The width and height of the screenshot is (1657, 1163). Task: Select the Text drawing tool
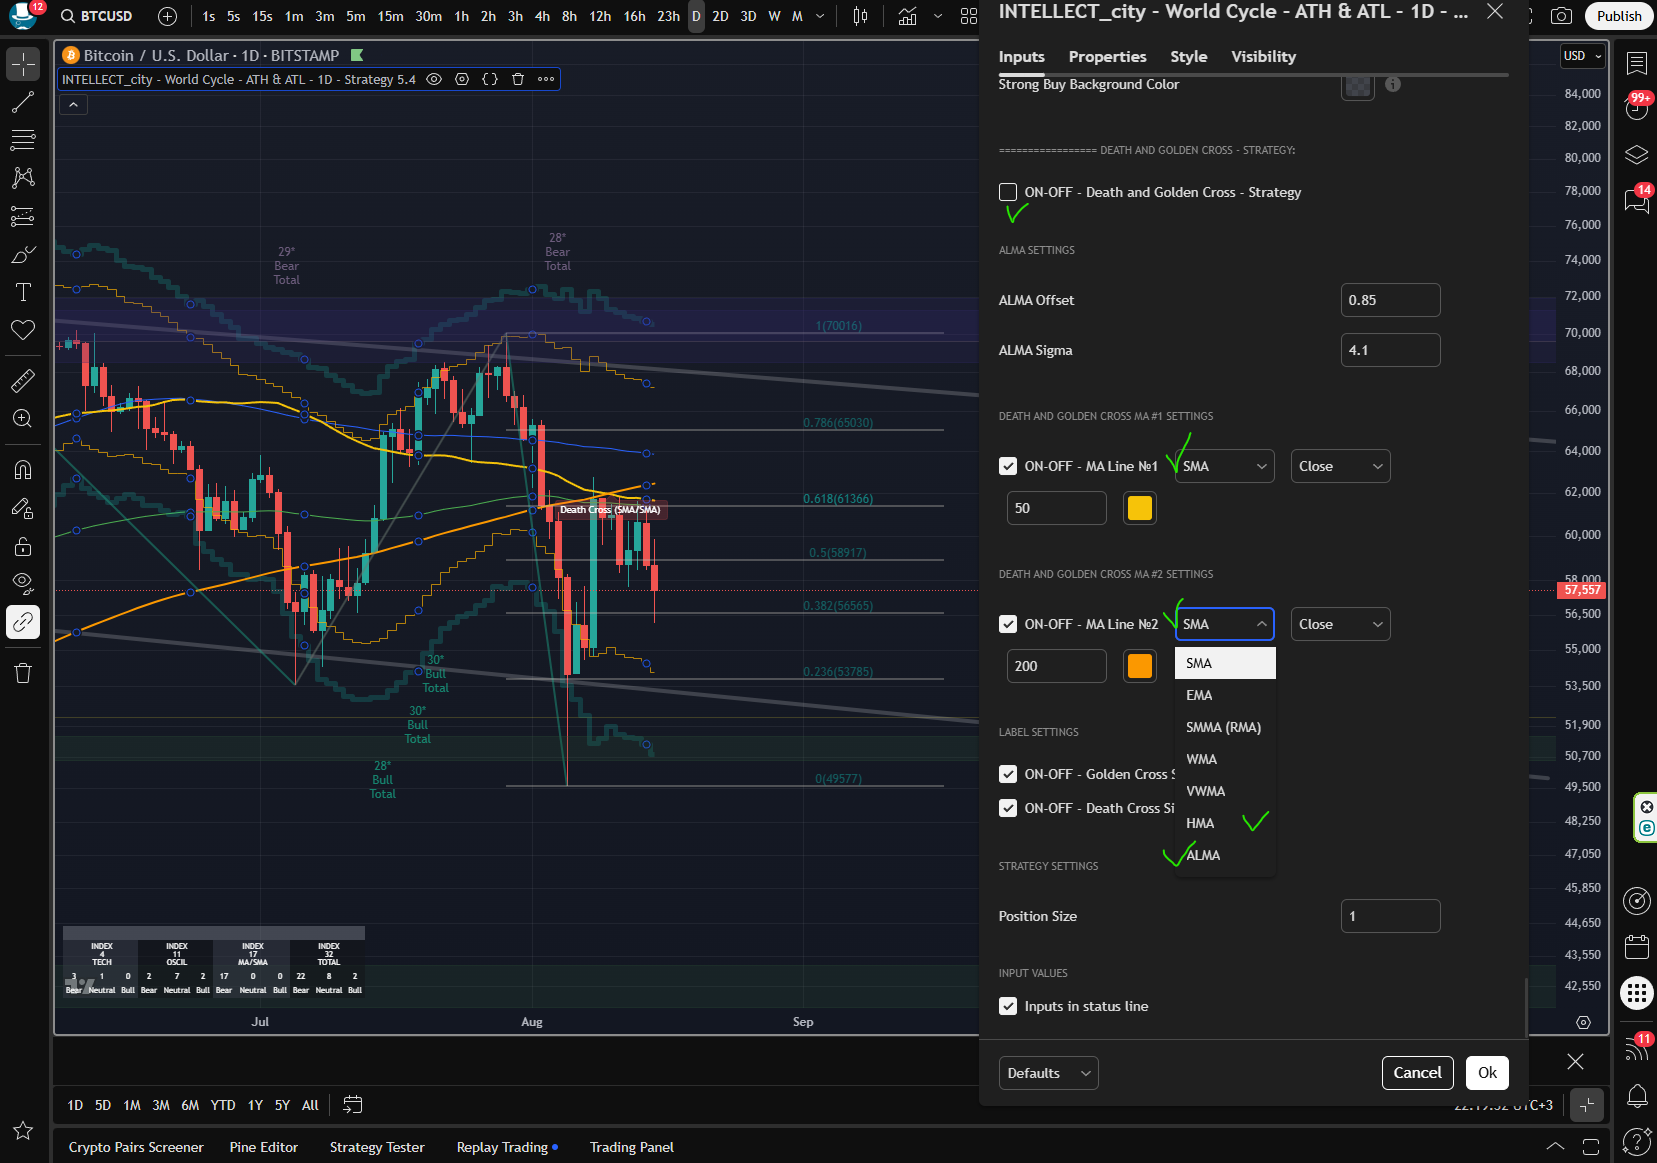[23, 292]
